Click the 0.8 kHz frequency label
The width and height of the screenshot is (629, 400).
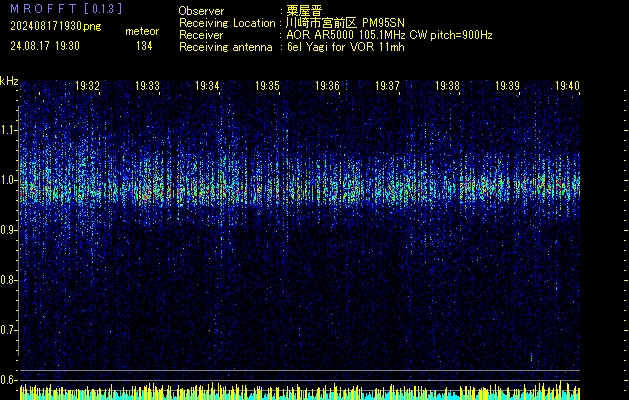click(9, 279)
